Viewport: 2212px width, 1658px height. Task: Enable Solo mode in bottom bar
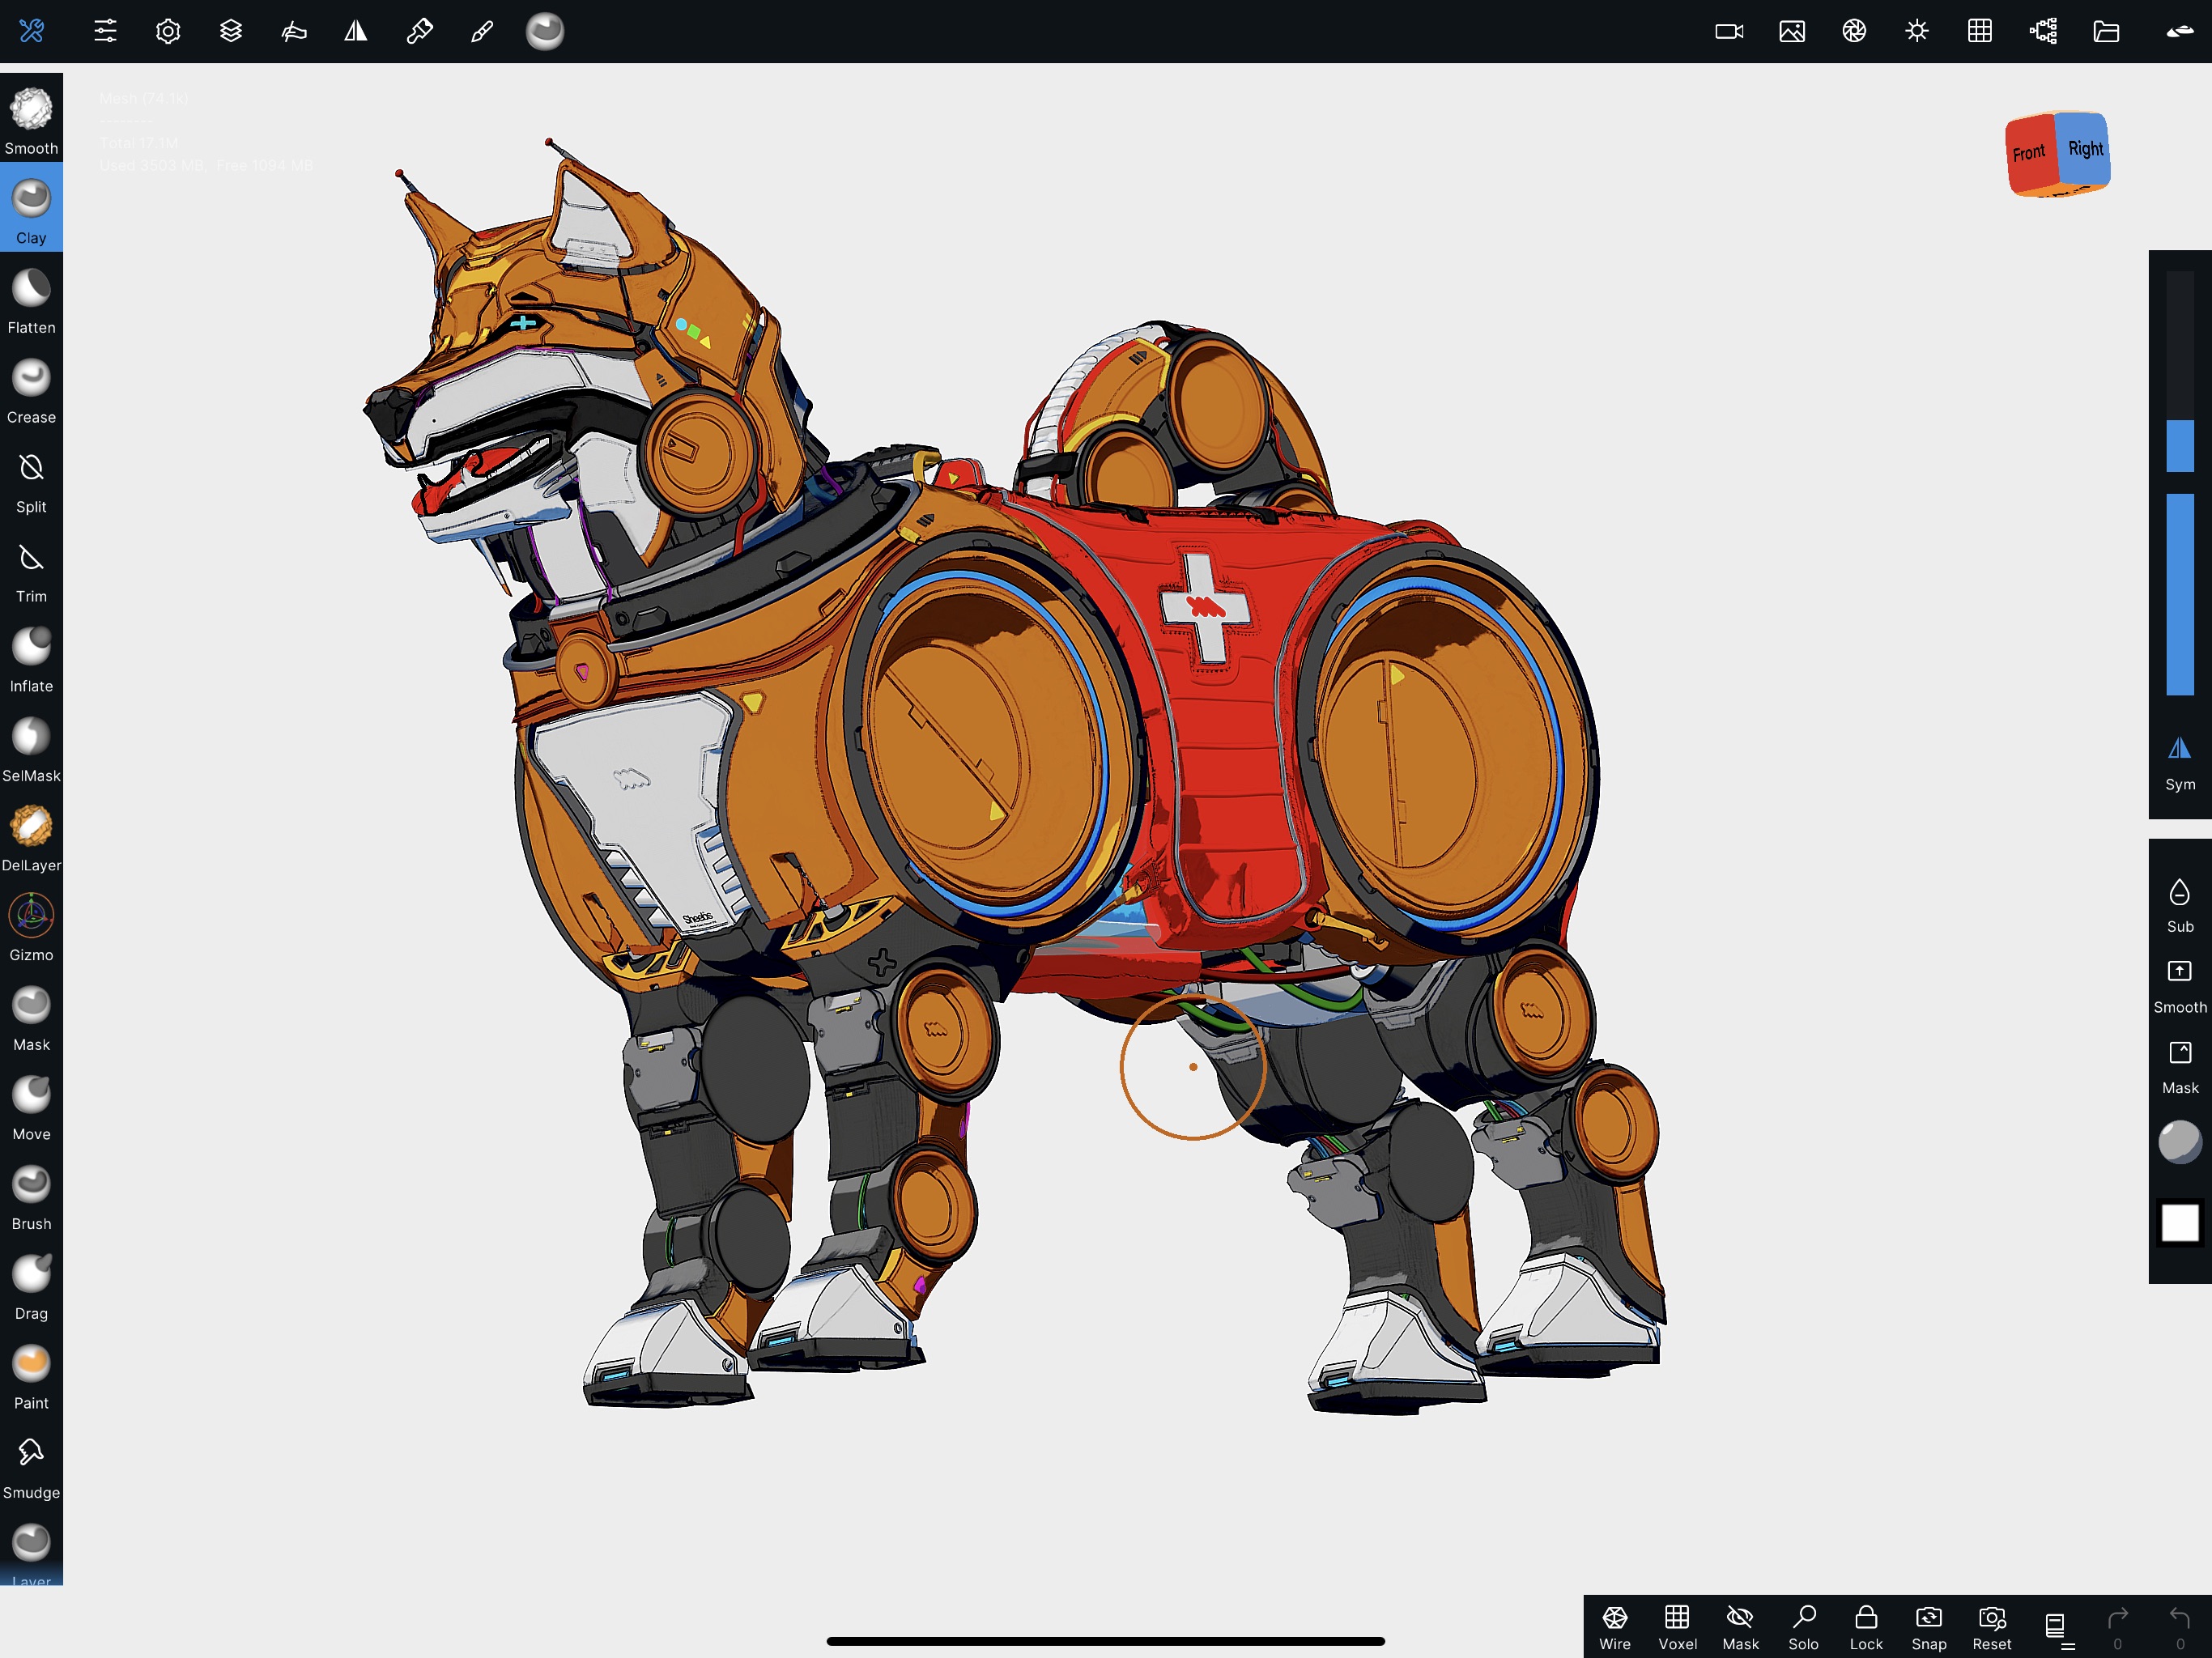[x=1803, y=1625]
